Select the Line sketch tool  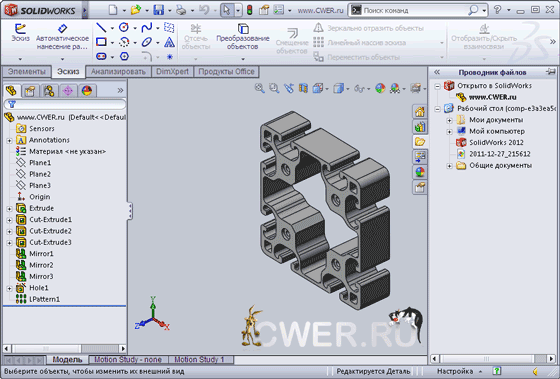[x=101, y=27]
